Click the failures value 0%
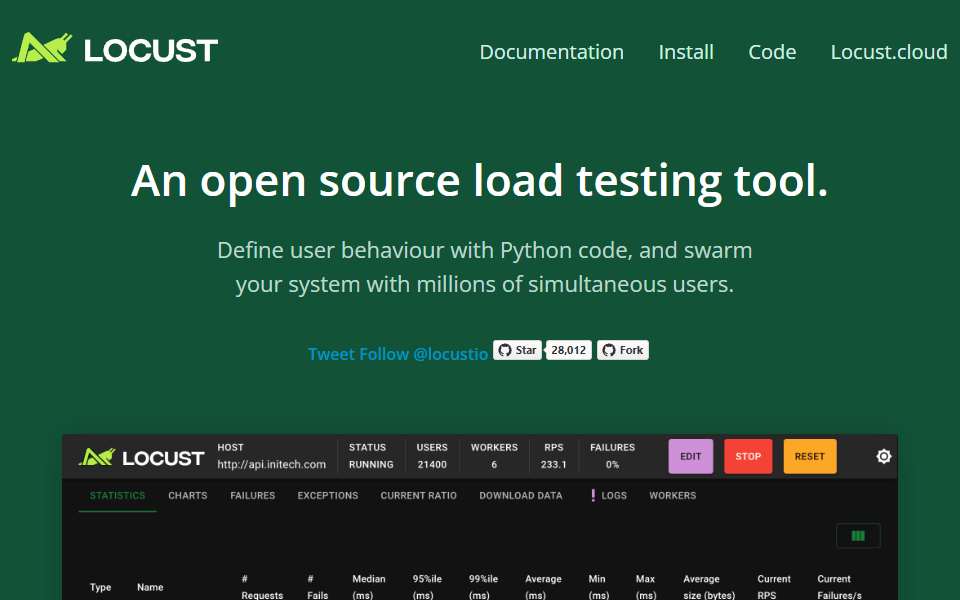The image size is (960, 600). [612, 464]
